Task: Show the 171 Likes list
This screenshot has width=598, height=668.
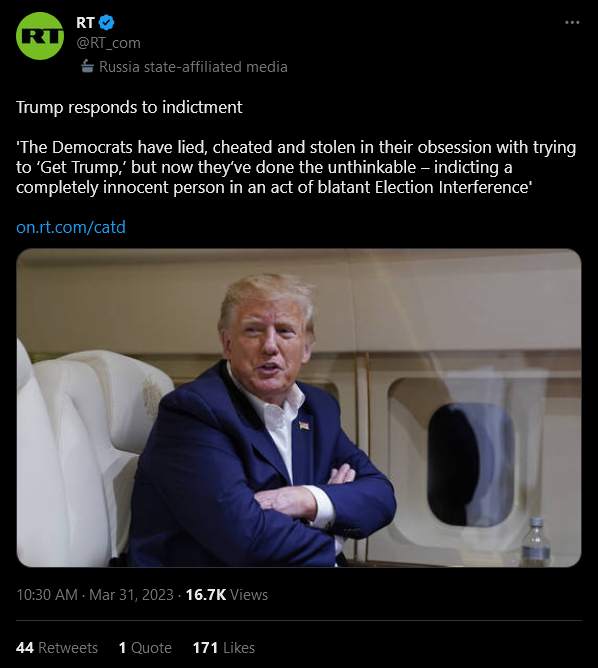Action: pos(224,648)
